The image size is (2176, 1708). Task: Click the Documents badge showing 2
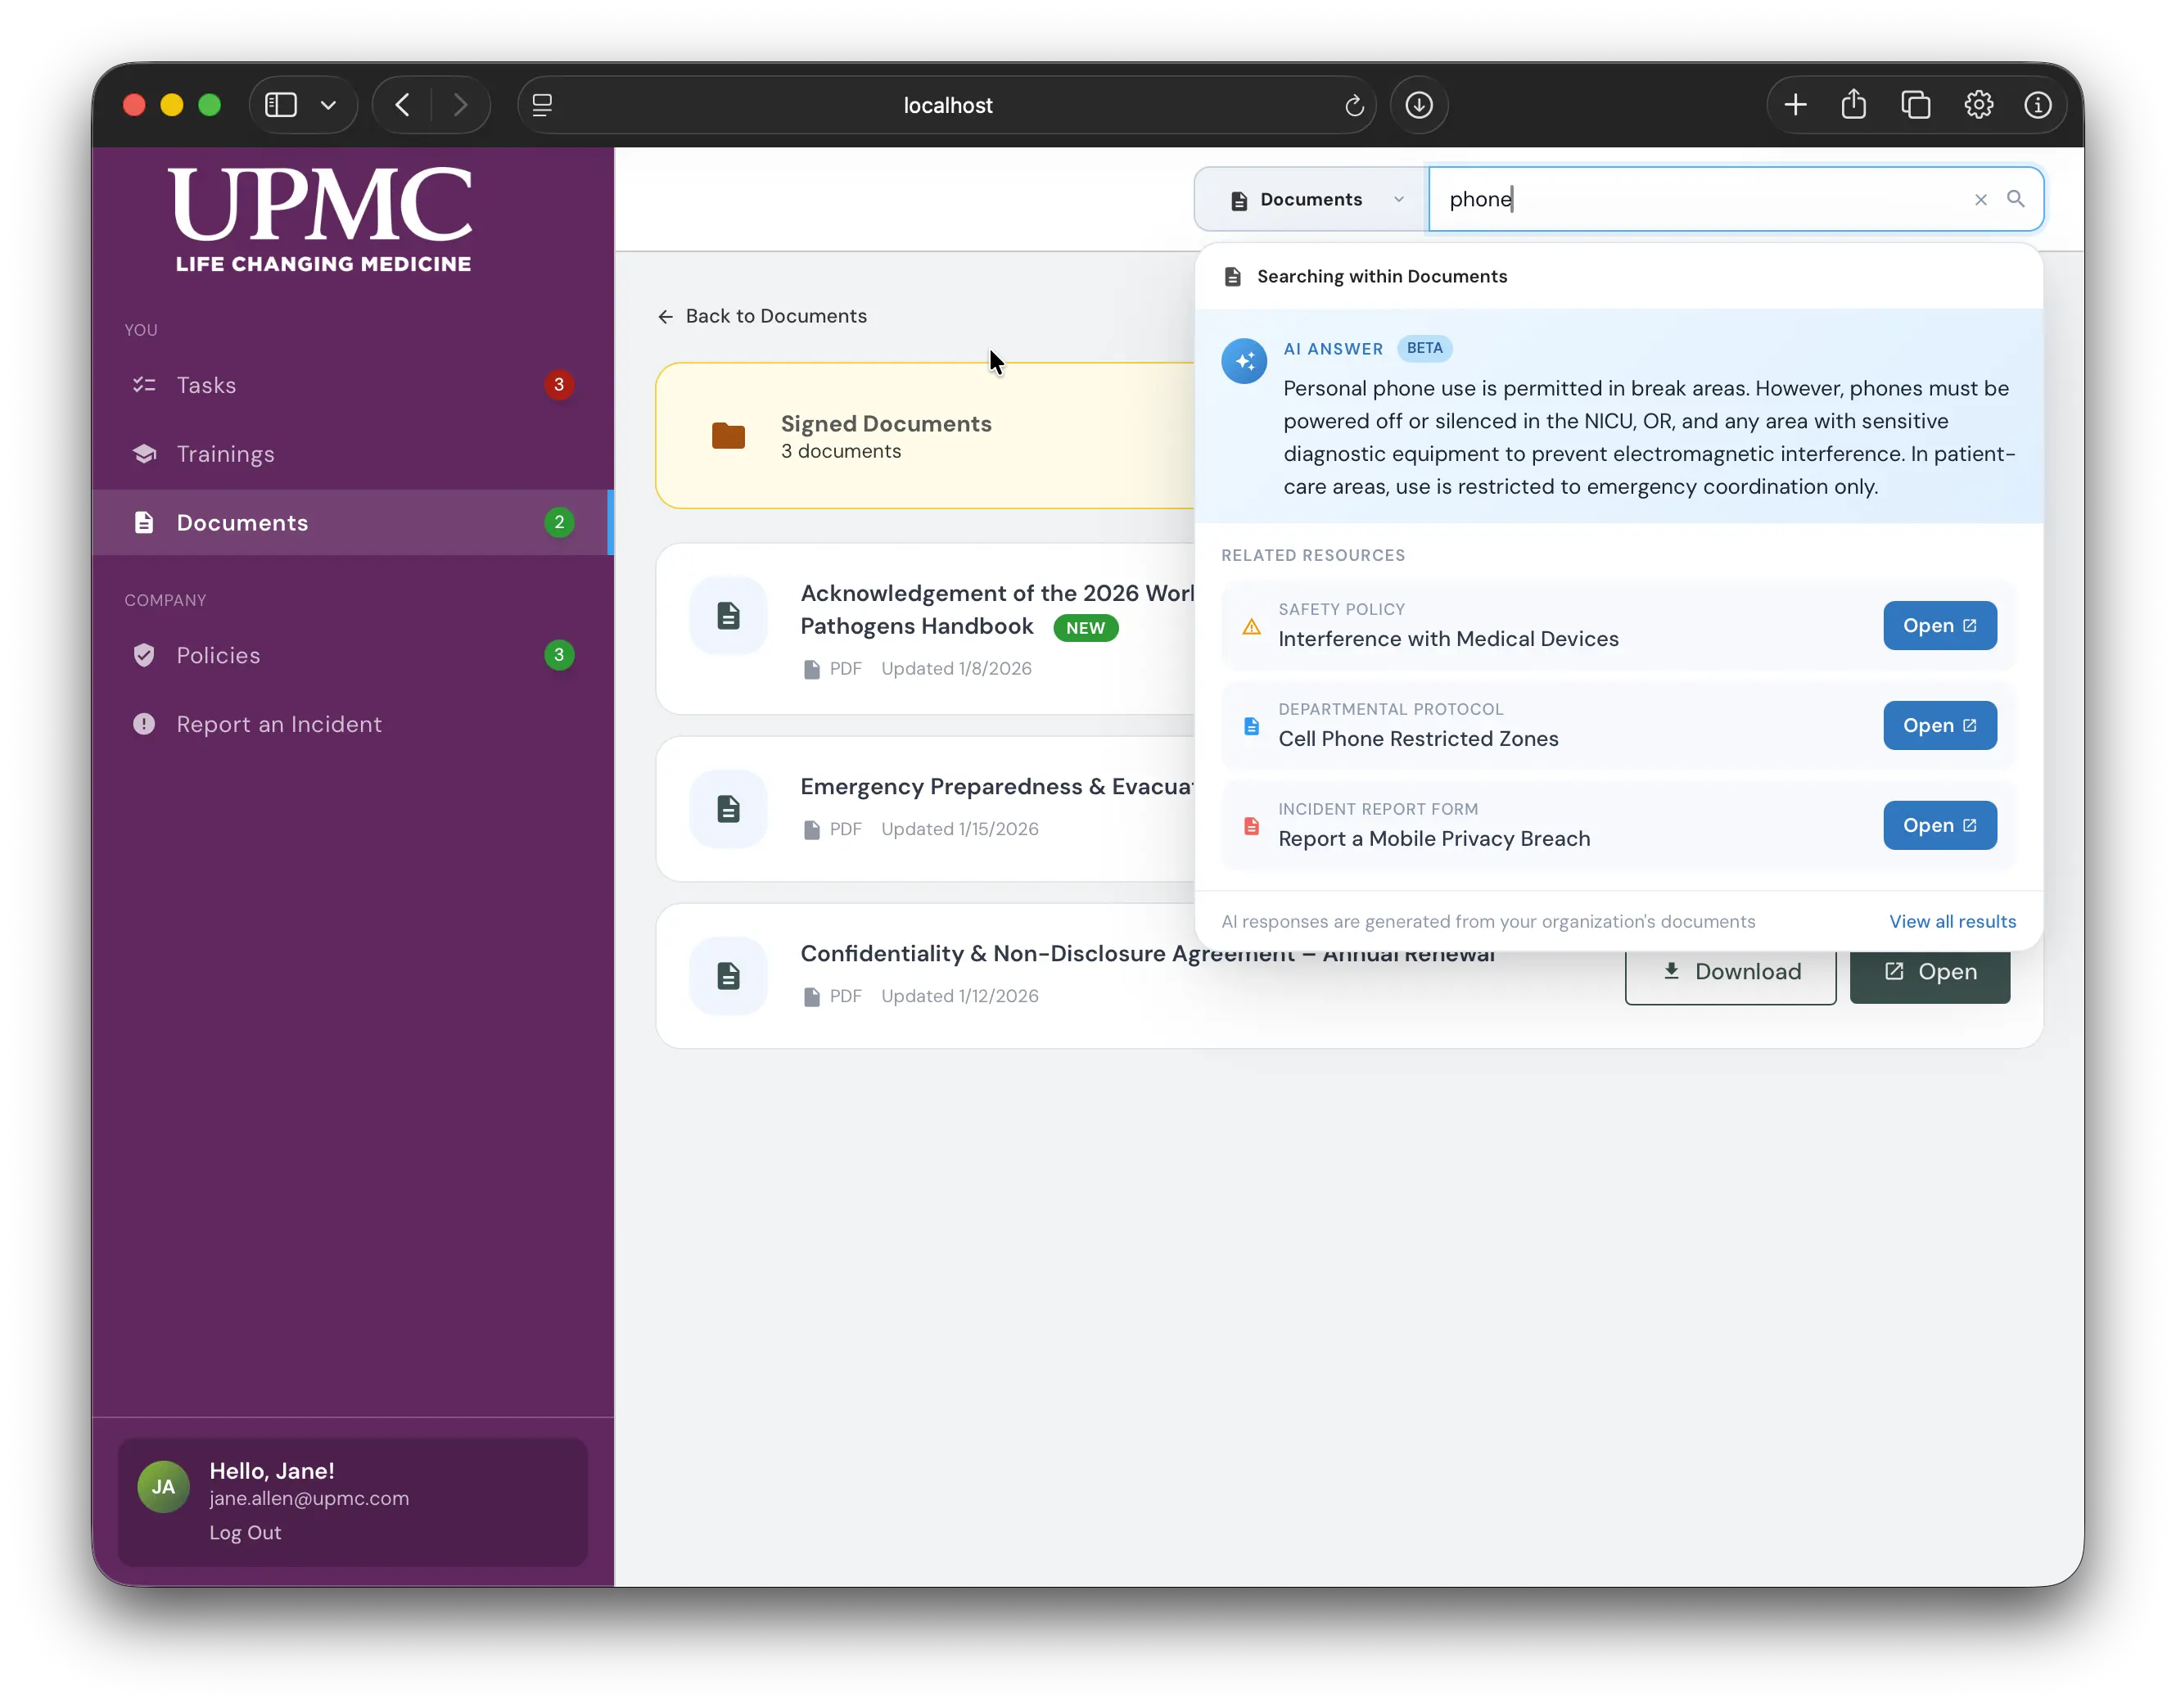[559, 523]
